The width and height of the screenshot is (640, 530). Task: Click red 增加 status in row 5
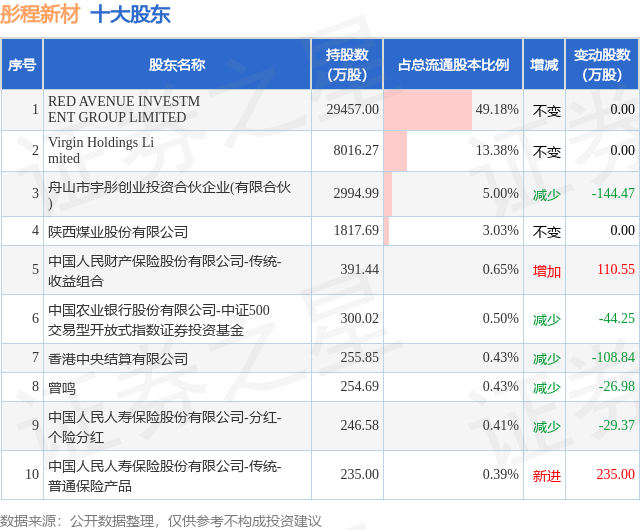click(547, 271)
